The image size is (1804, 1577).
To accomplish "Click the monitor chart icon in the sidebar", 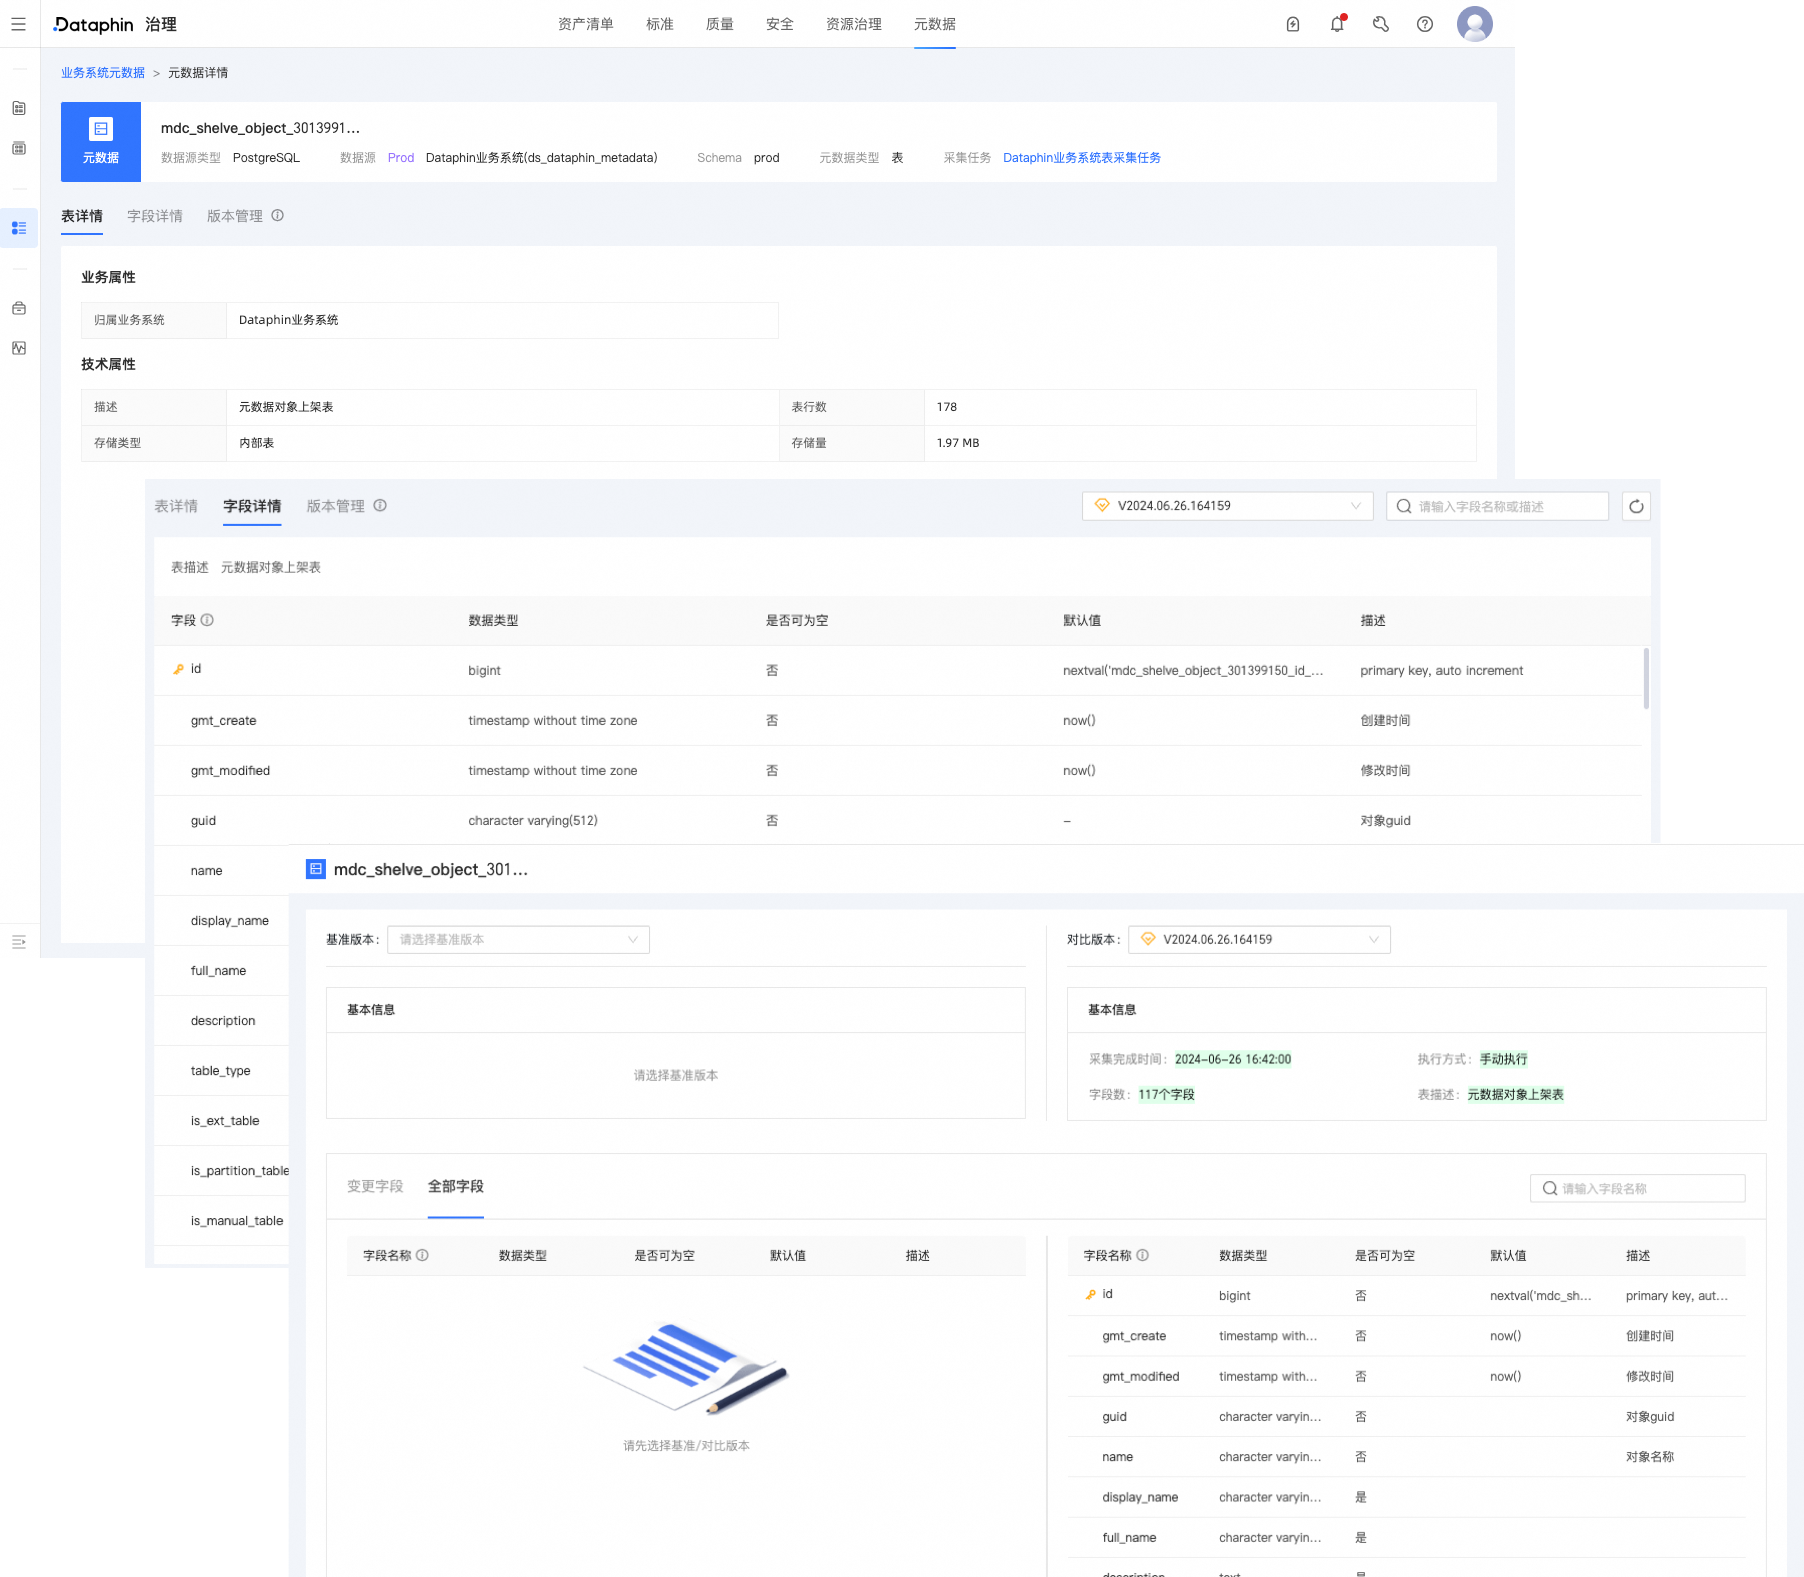I will click(18, 348).
